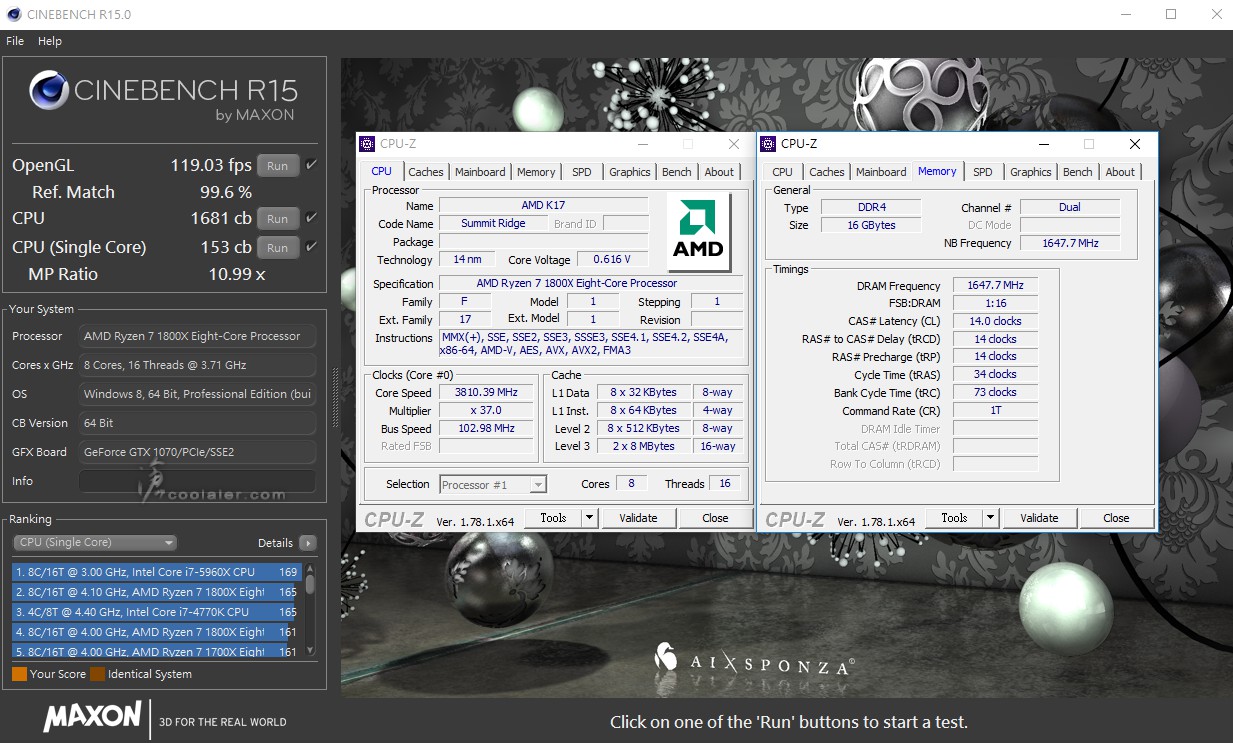Image resolution: width=1233 pixels, height=743 pixels.
Task: Toggle the CPU test checkmark
Action: (x=311, y=217)
